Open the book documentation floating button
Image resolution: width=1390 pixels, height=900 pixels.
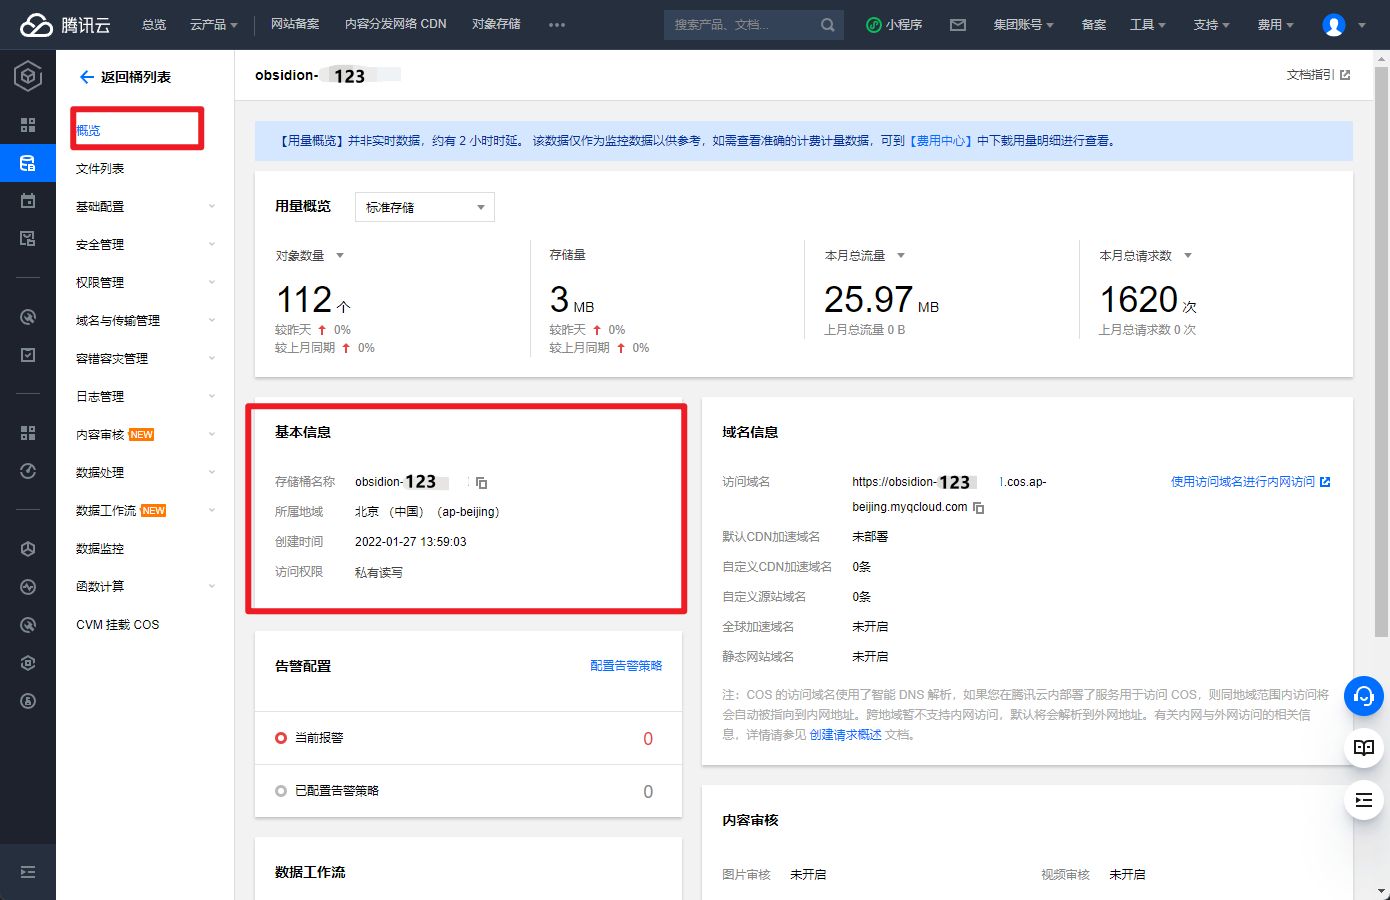(x=1364, y=748)
